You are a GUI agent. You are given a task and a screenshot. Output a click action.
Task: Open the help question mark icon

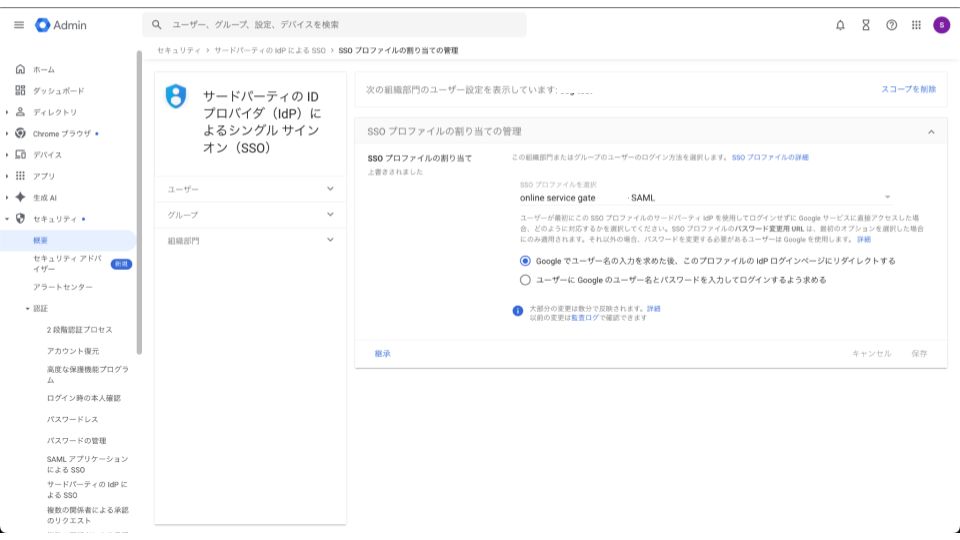(891, 25)
